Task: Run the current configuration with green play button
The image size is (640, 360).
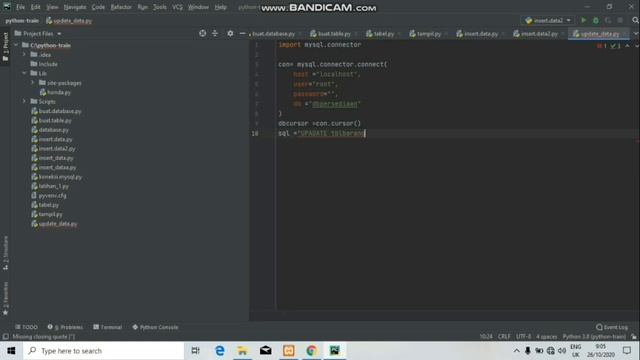Action: pos(583,20)
